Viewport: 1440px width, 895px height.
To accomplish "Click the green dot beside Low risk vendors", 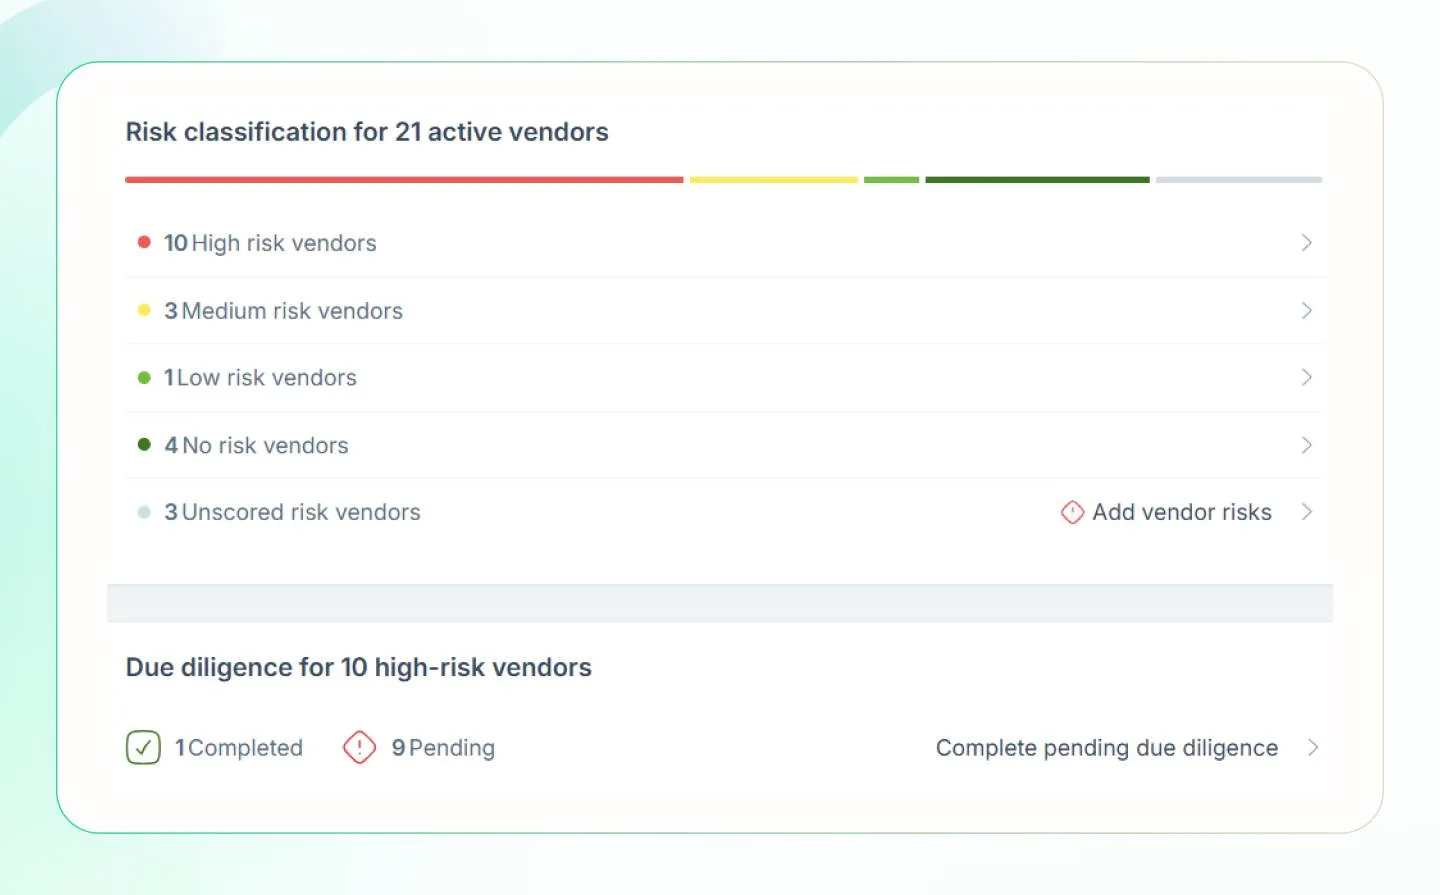I will 145,377.
